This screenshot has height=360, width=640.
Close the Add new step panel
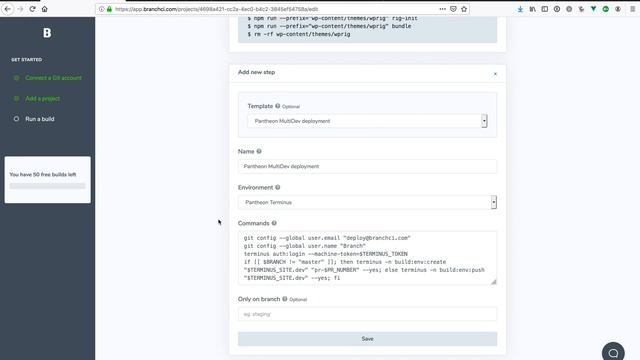[495, 74]
